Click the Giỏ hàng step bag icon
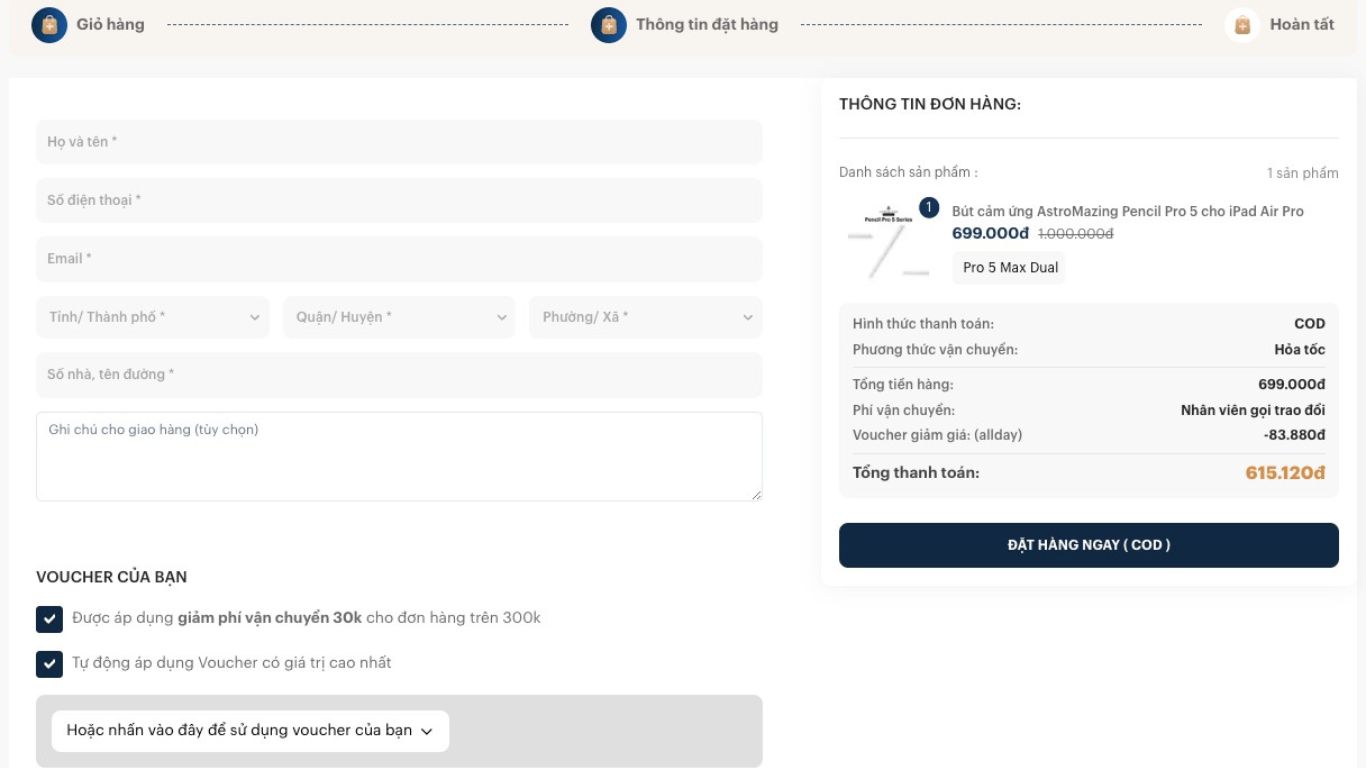 pyautogui.click(x=49, y=25)
